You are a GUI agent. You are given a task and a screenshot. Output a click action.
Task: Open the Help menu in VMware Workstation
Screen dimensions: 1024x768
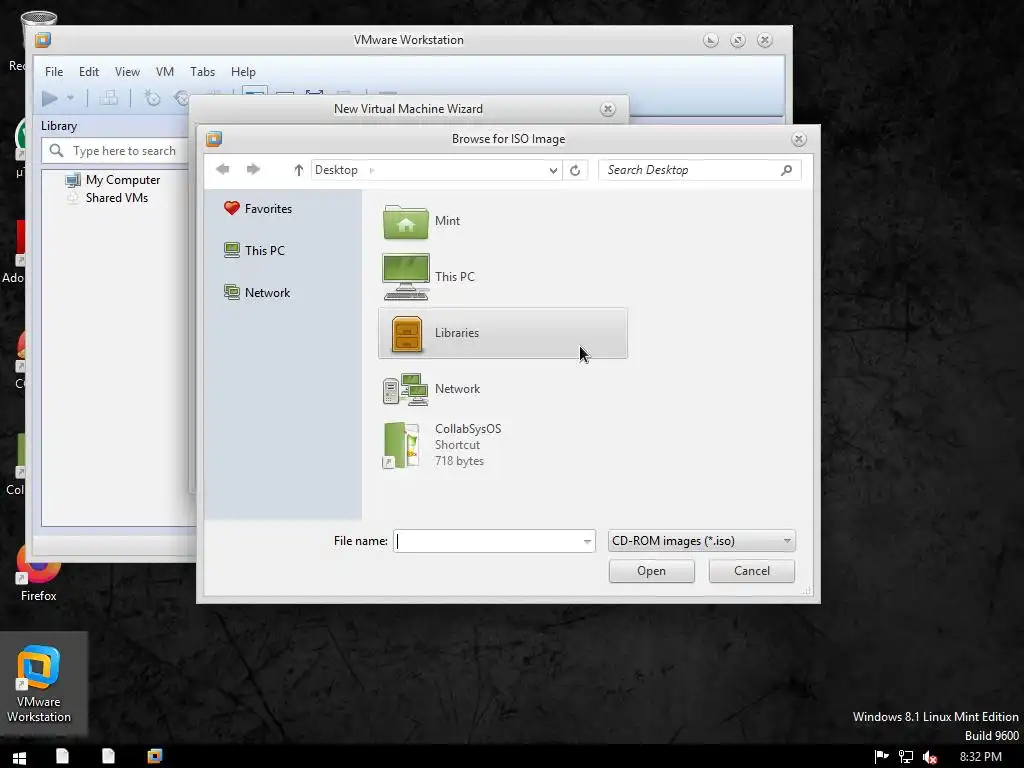[243, 72]
